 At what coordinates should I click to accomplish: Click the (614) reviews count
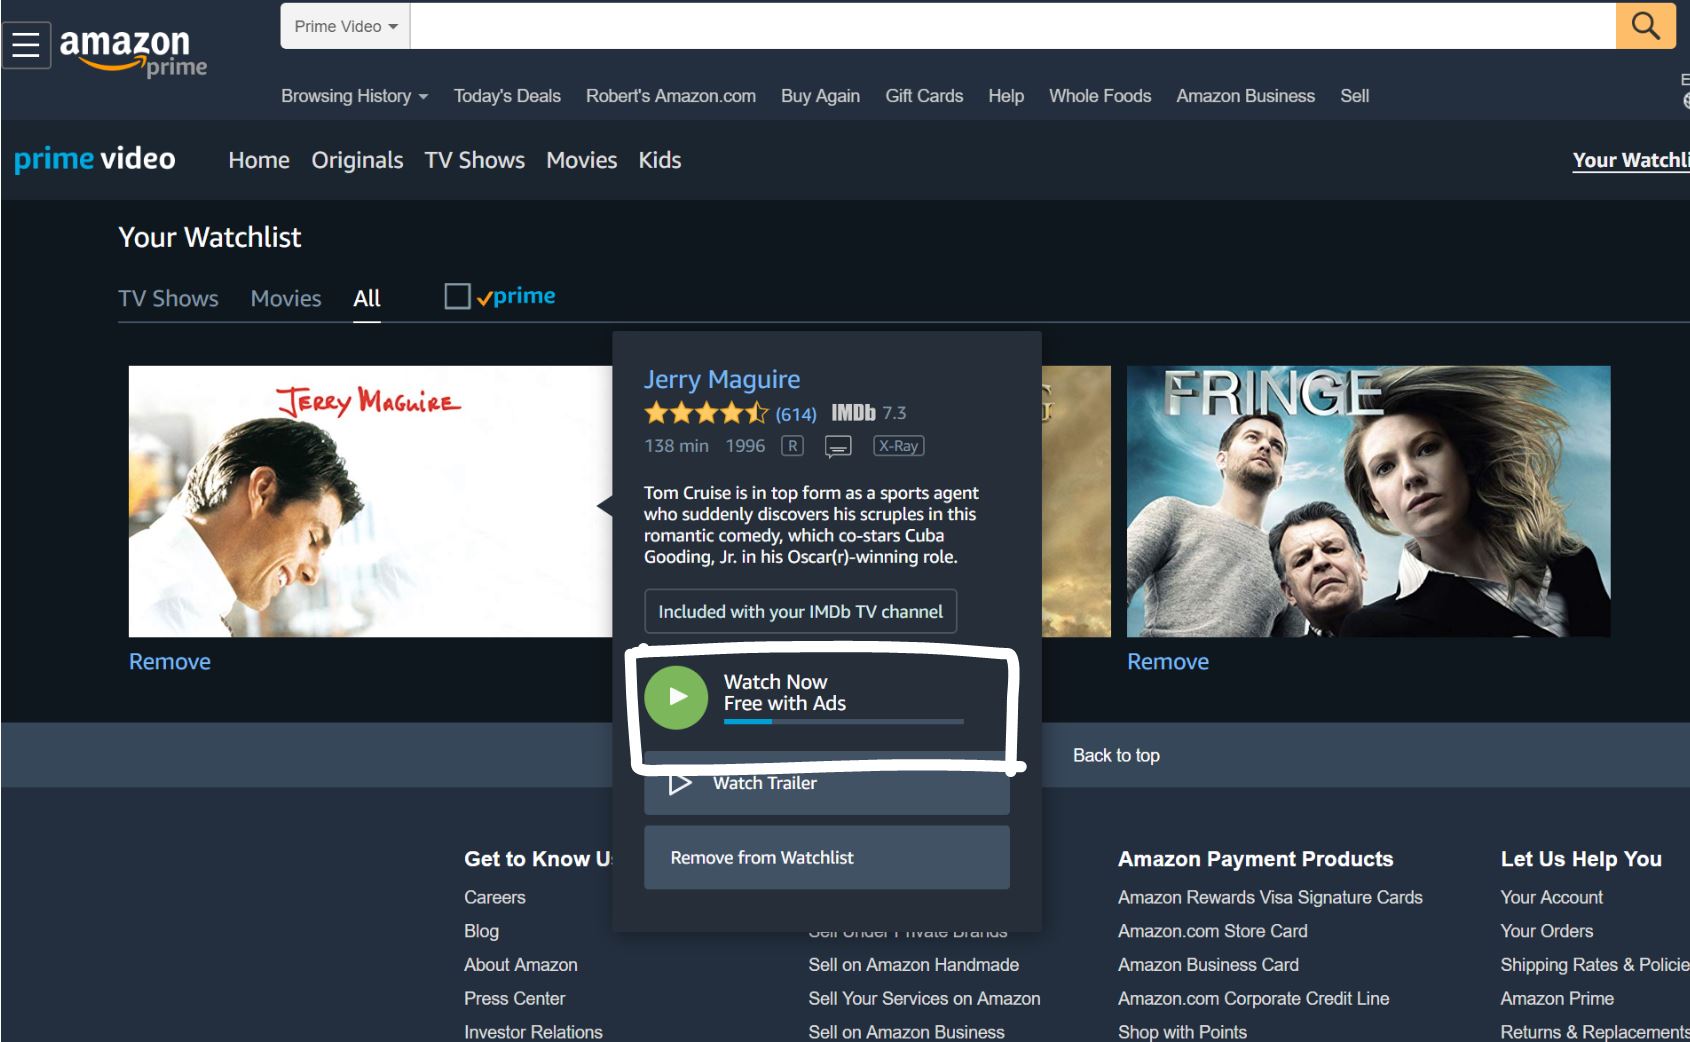point(796,414)
